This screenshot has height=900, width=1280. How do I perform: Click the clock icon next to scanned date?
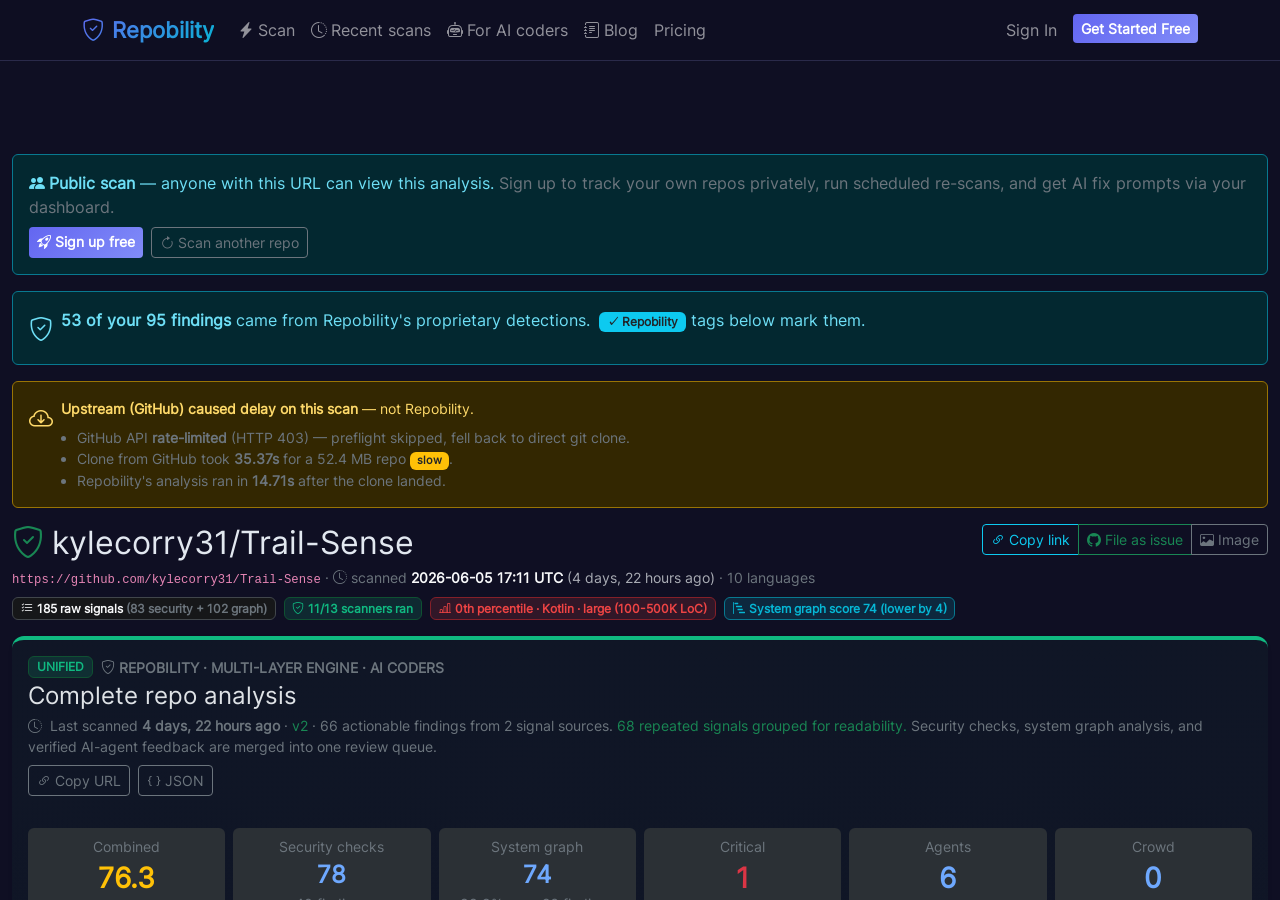[x=340, y=578]
